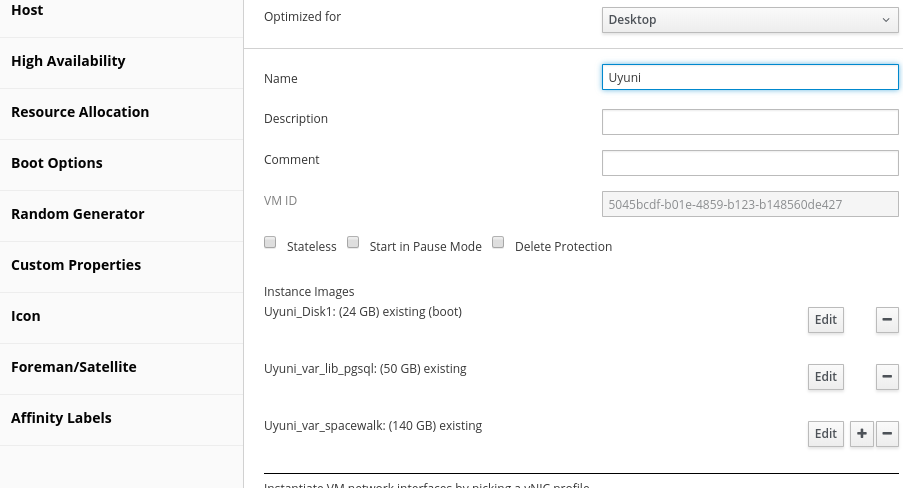Enable the Stateless checkbox
This screenshot has height=488, width=903.
pyautogui.click(x=270, y=243)
